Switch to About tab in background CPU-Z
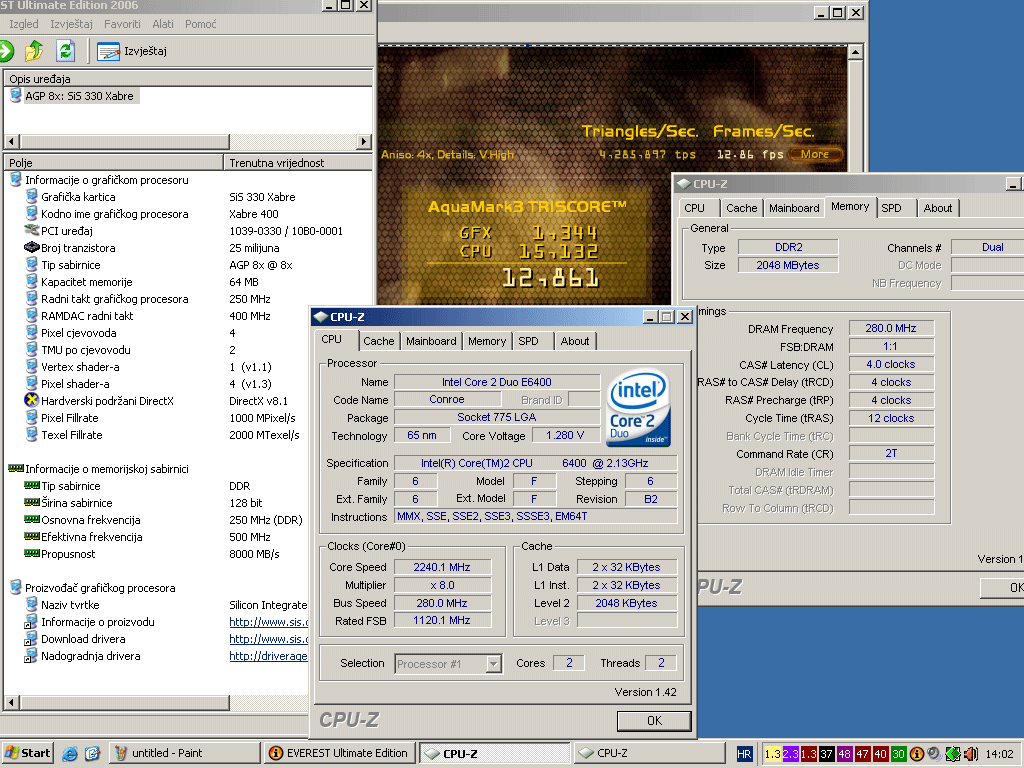 [x=938, y=208]
